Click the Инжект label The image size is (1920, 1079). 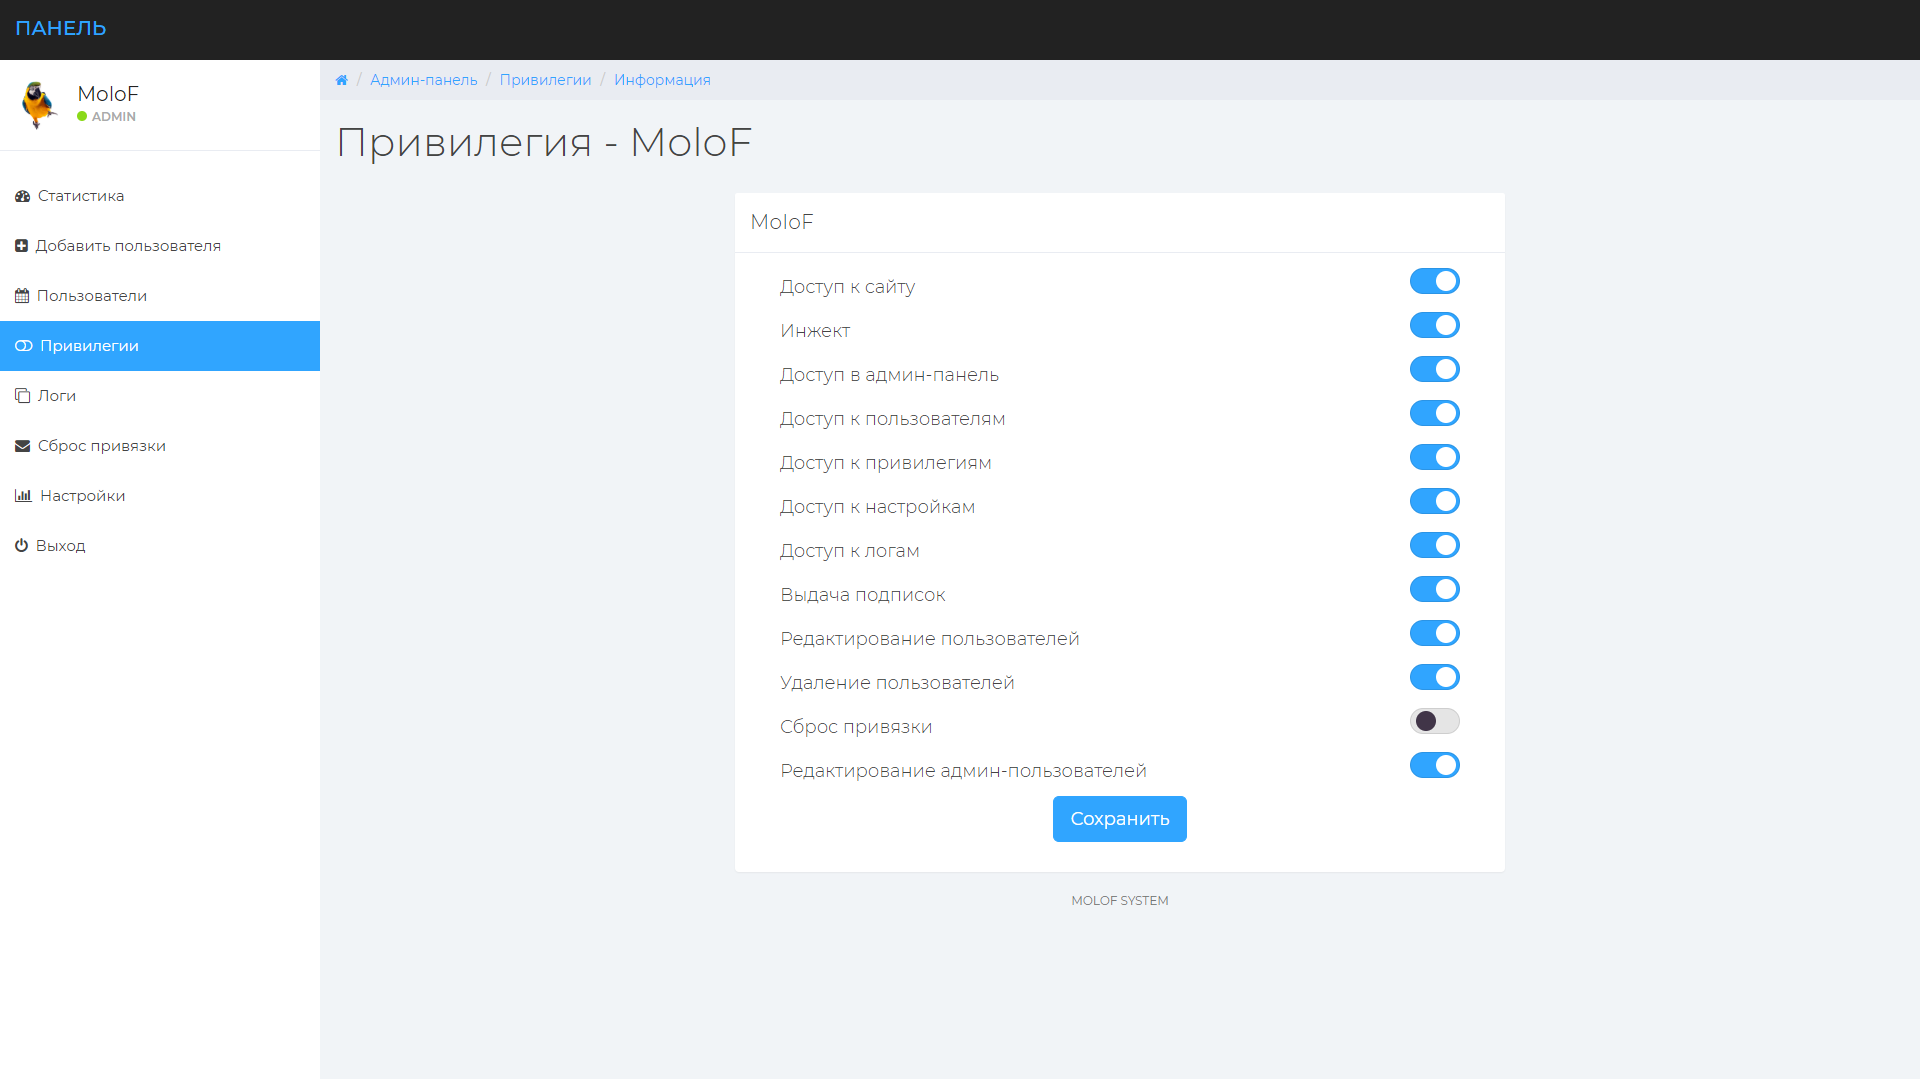(815, 331)
